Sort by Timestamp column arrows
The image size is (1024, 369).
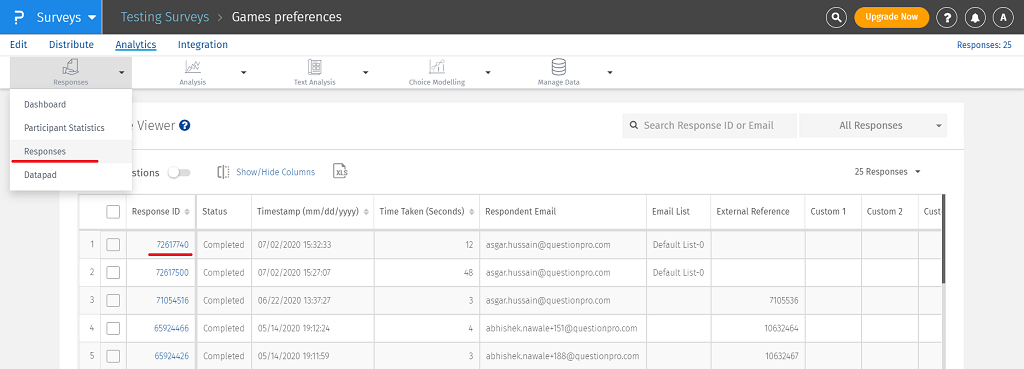click(366, 212)
